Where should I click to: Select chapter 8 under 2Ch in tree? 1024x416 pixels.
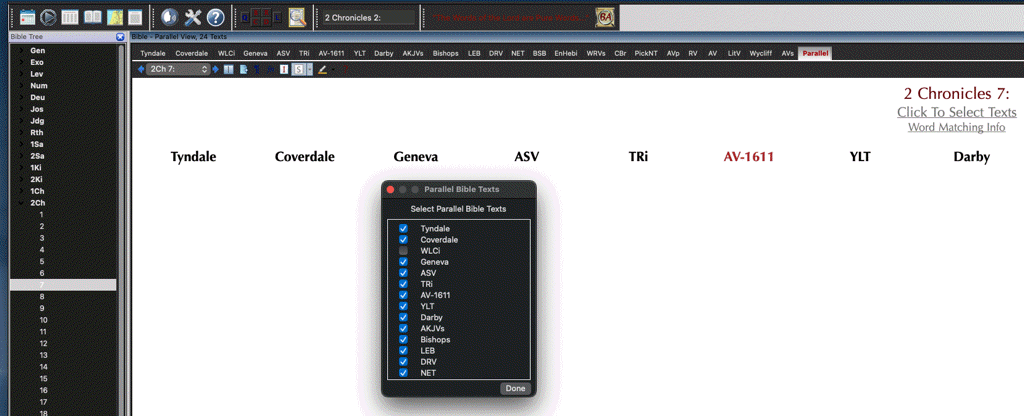[42, 296]
